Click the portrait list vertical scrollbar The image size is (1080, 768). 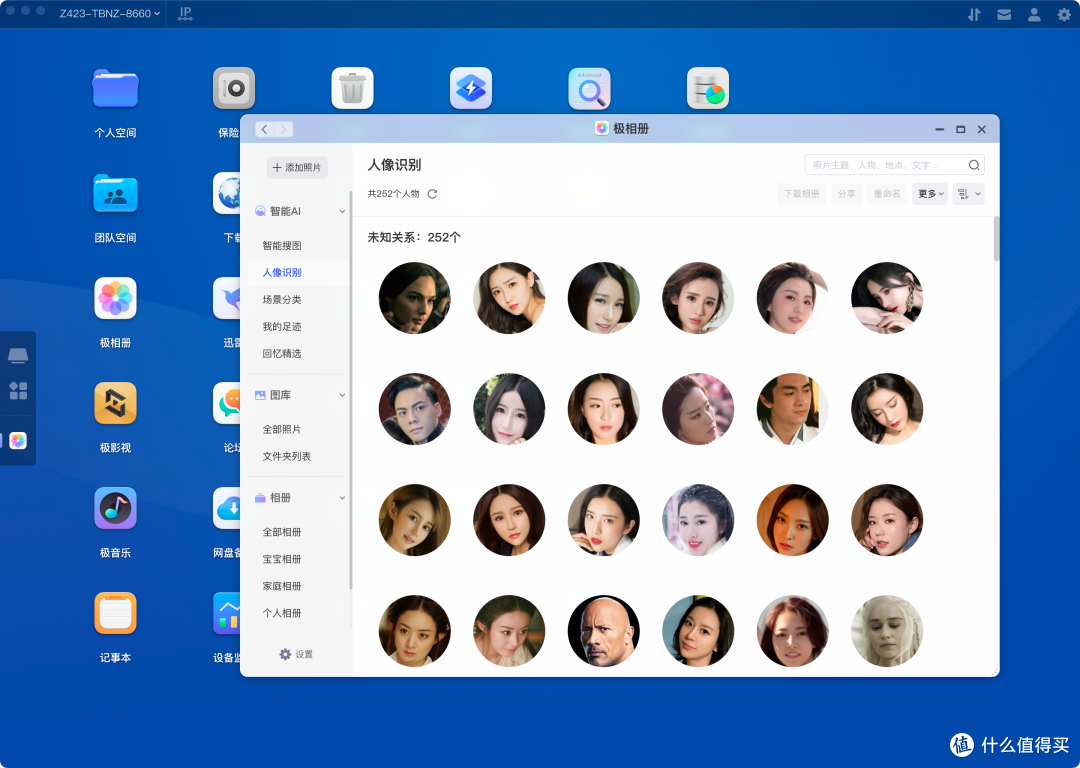click(x=995, y=238)
